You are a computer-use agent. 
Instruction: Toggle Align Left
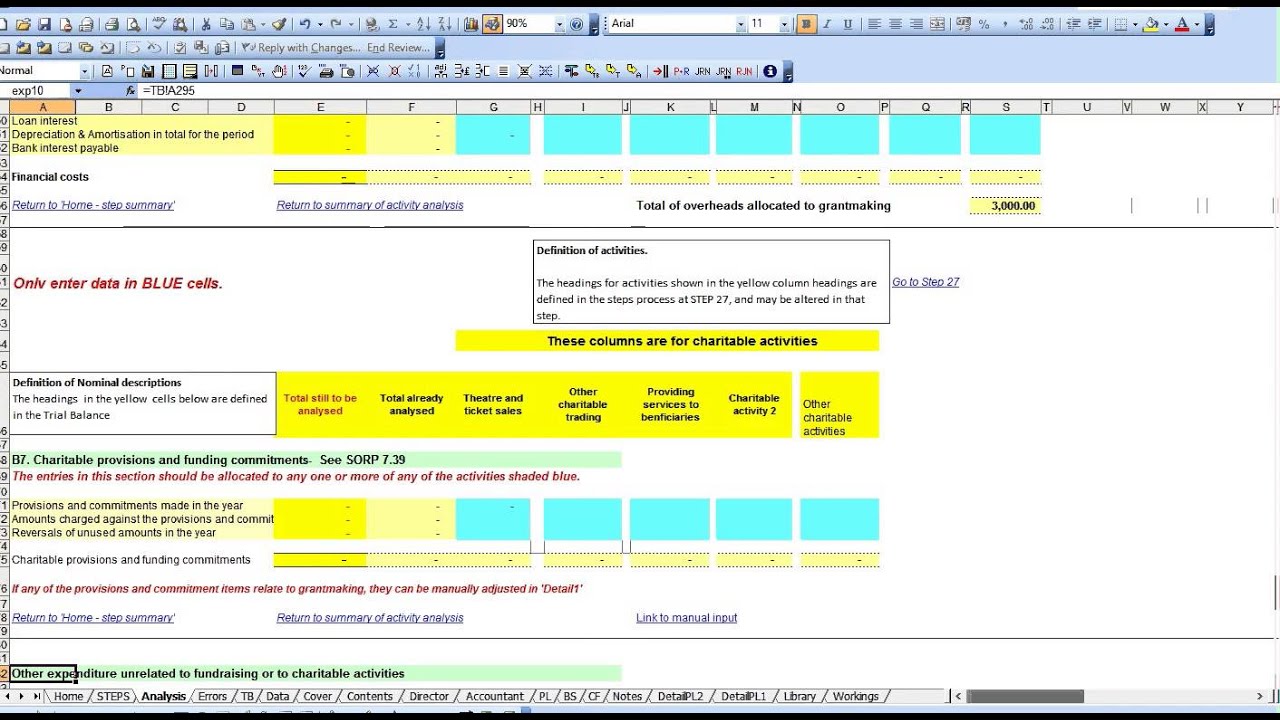point(874,24)
